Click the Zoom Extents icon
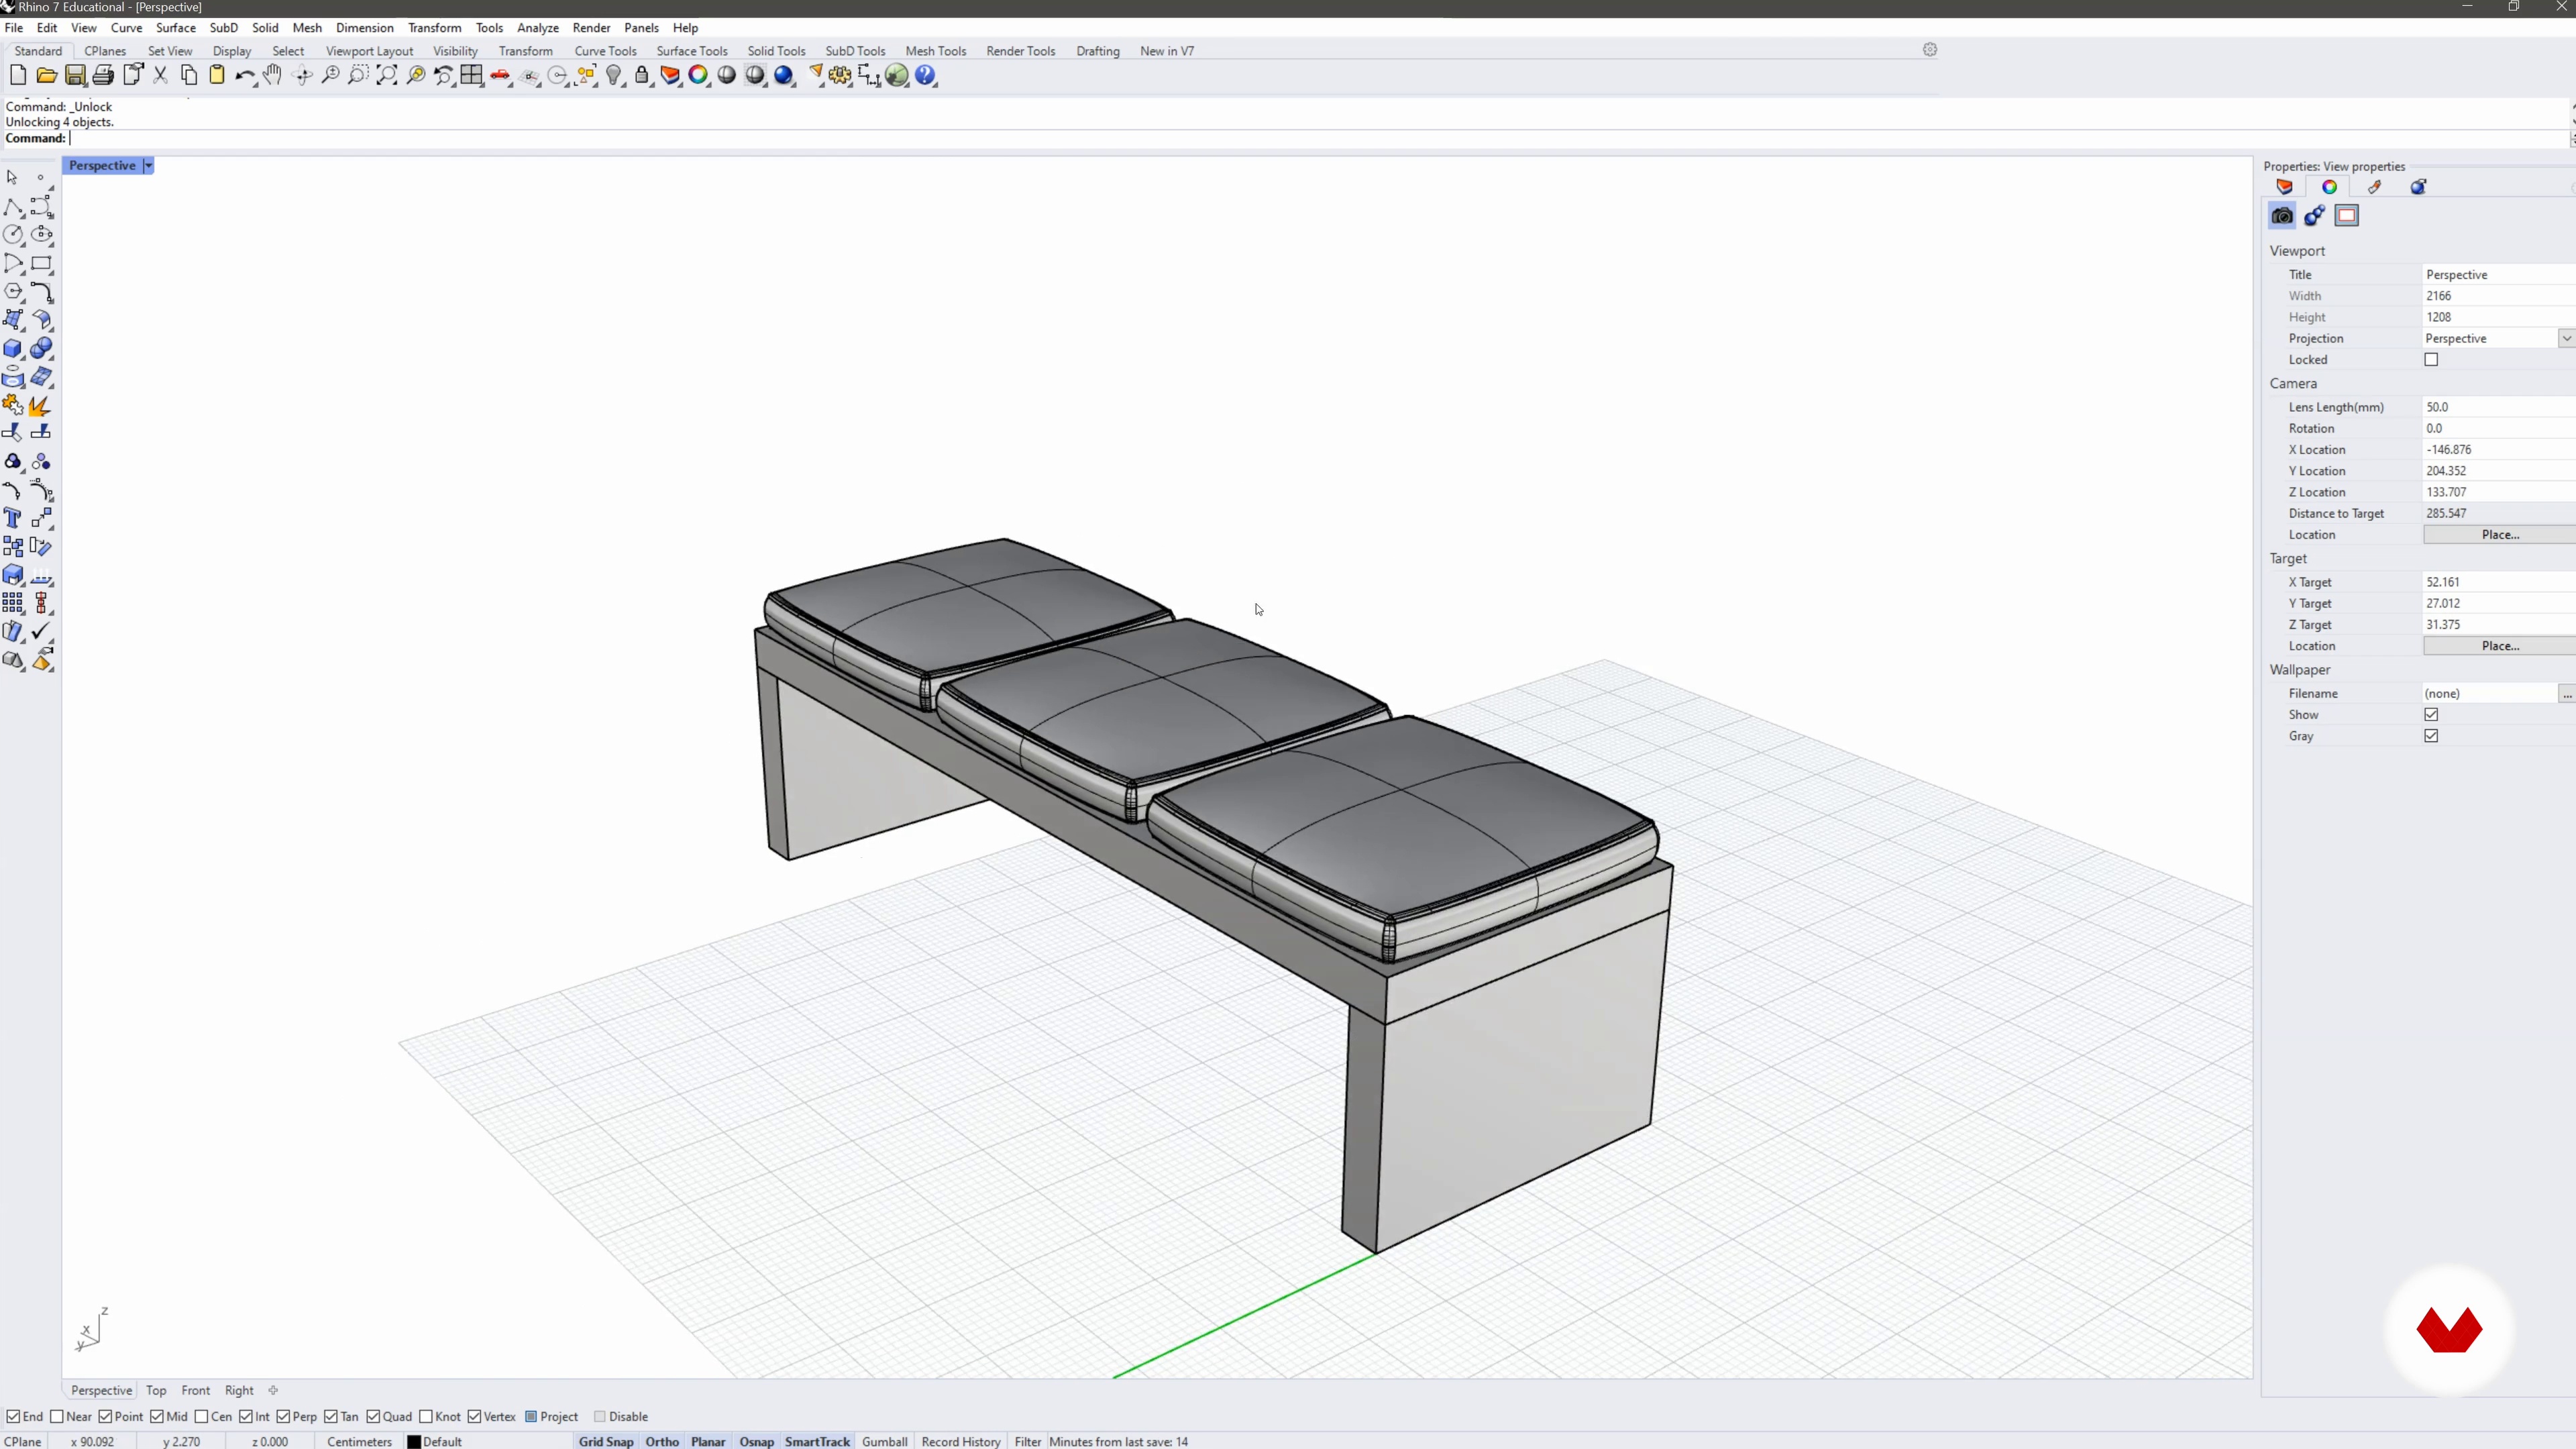Viewport: 2576px width, 1449px height. 387,75
